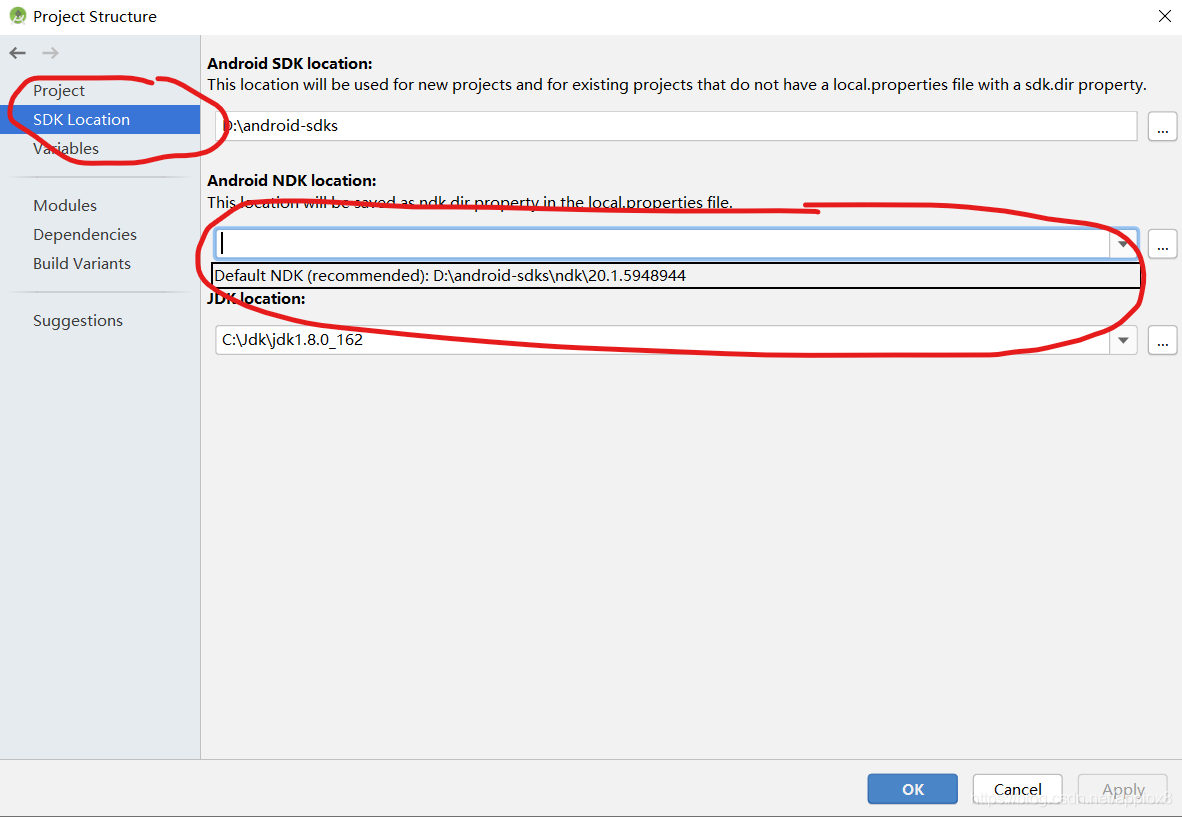The width and height of the screenshot is (1182, 817).
Task: Click the Apply button
Action: coord(1123,789)
